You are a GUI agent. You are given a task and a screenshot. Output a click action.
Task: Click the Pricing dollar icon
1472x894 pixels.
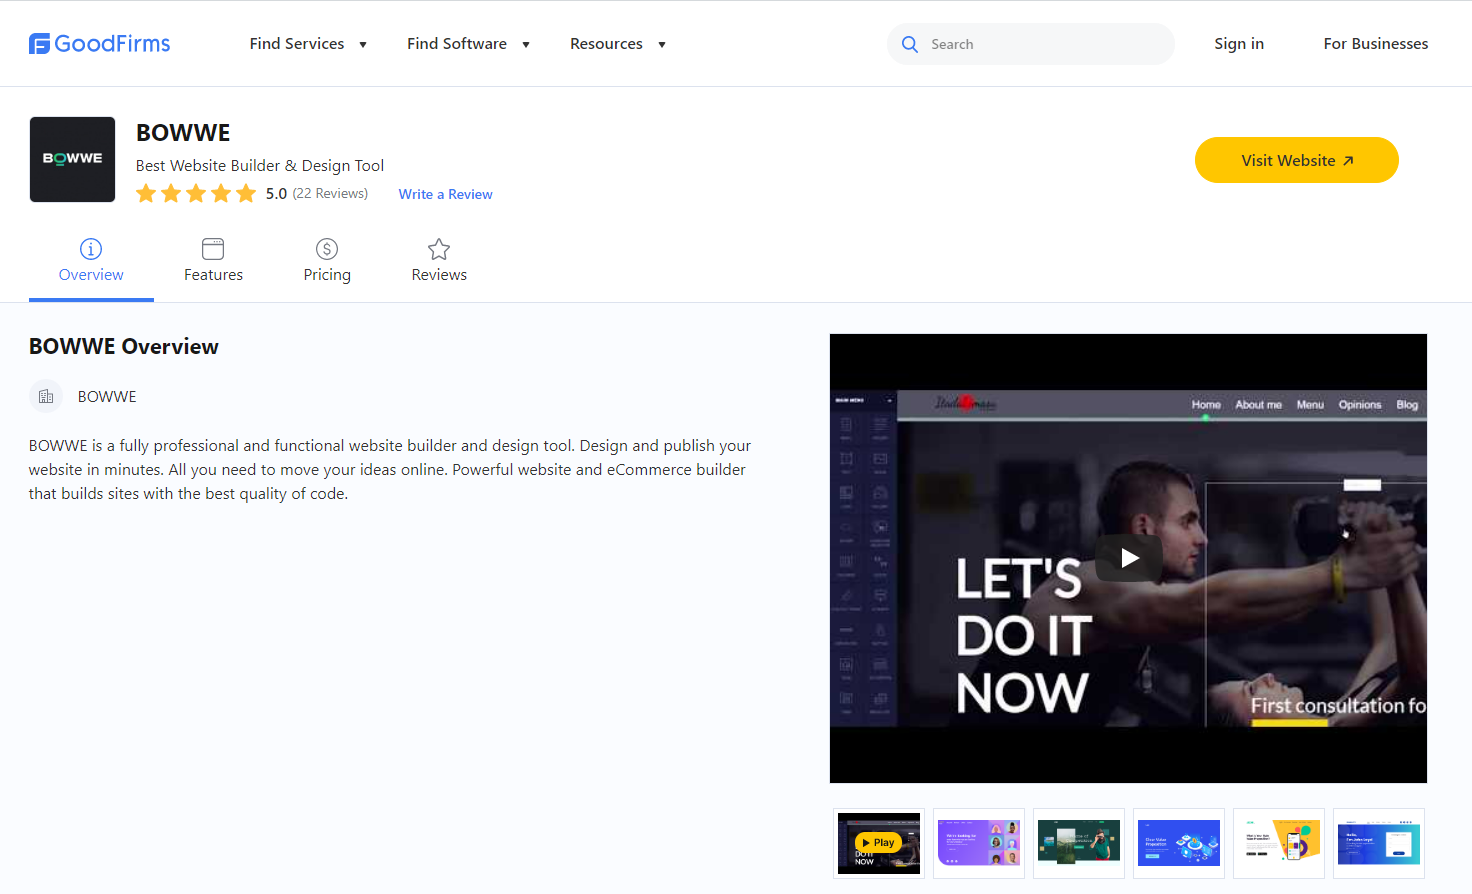coord(327,248)
